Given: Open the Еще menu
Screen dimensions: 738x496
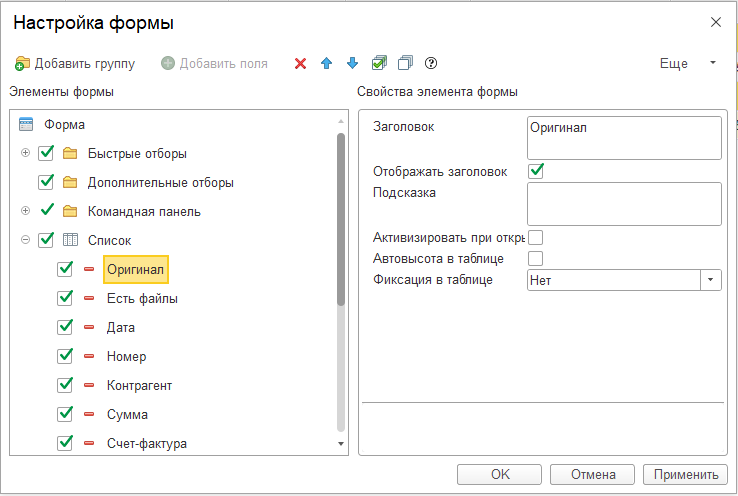Looking at the screenshot, I should pyautogui.click(x=687, y=63).
